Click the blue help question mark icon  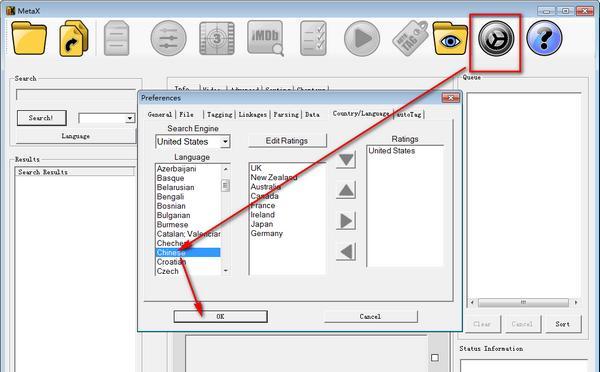click(544, 38)
